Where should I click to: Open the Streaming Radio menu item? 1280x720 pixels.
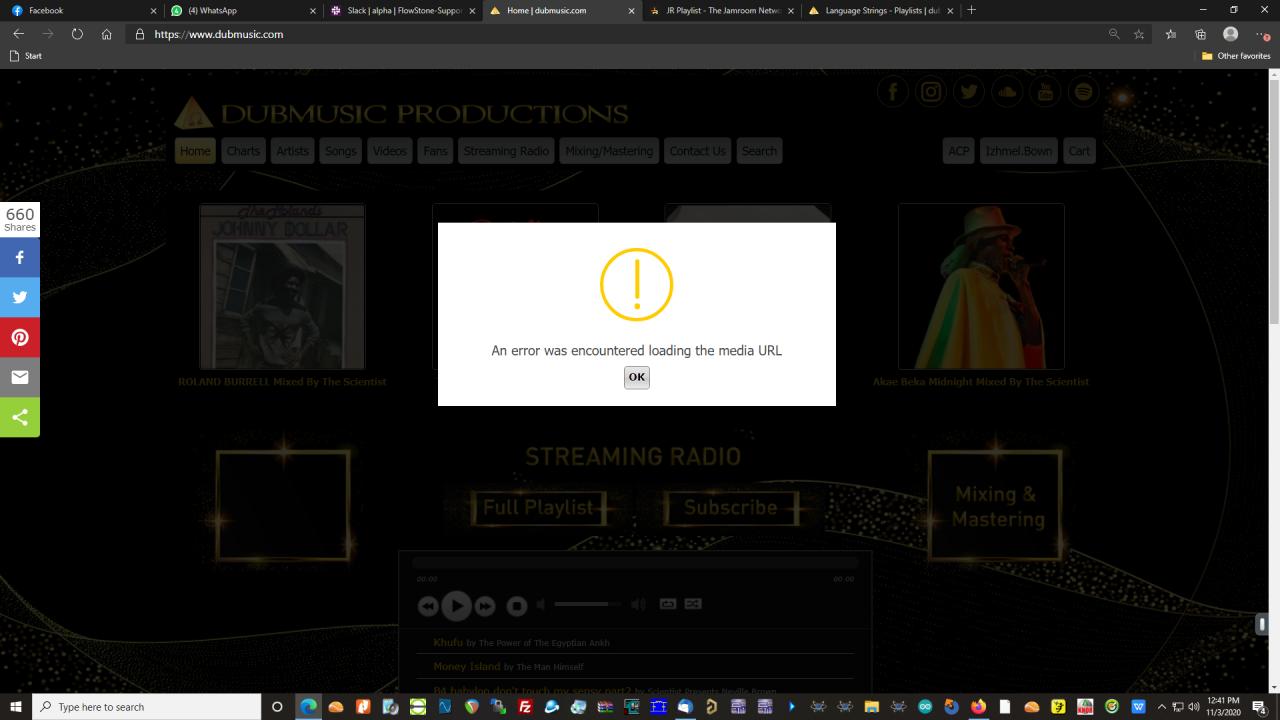506,151
